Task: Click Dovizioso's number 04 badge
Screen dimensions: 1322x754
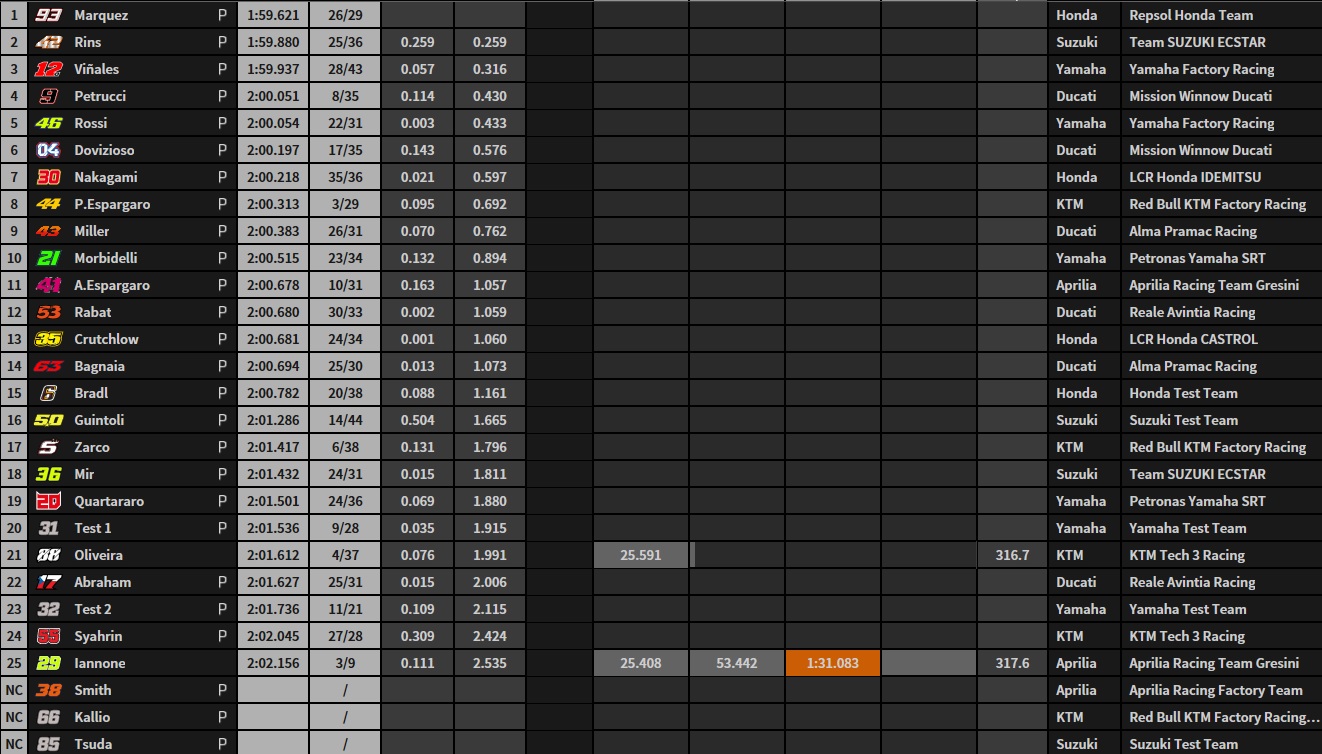Action: (x=48, y=150)
